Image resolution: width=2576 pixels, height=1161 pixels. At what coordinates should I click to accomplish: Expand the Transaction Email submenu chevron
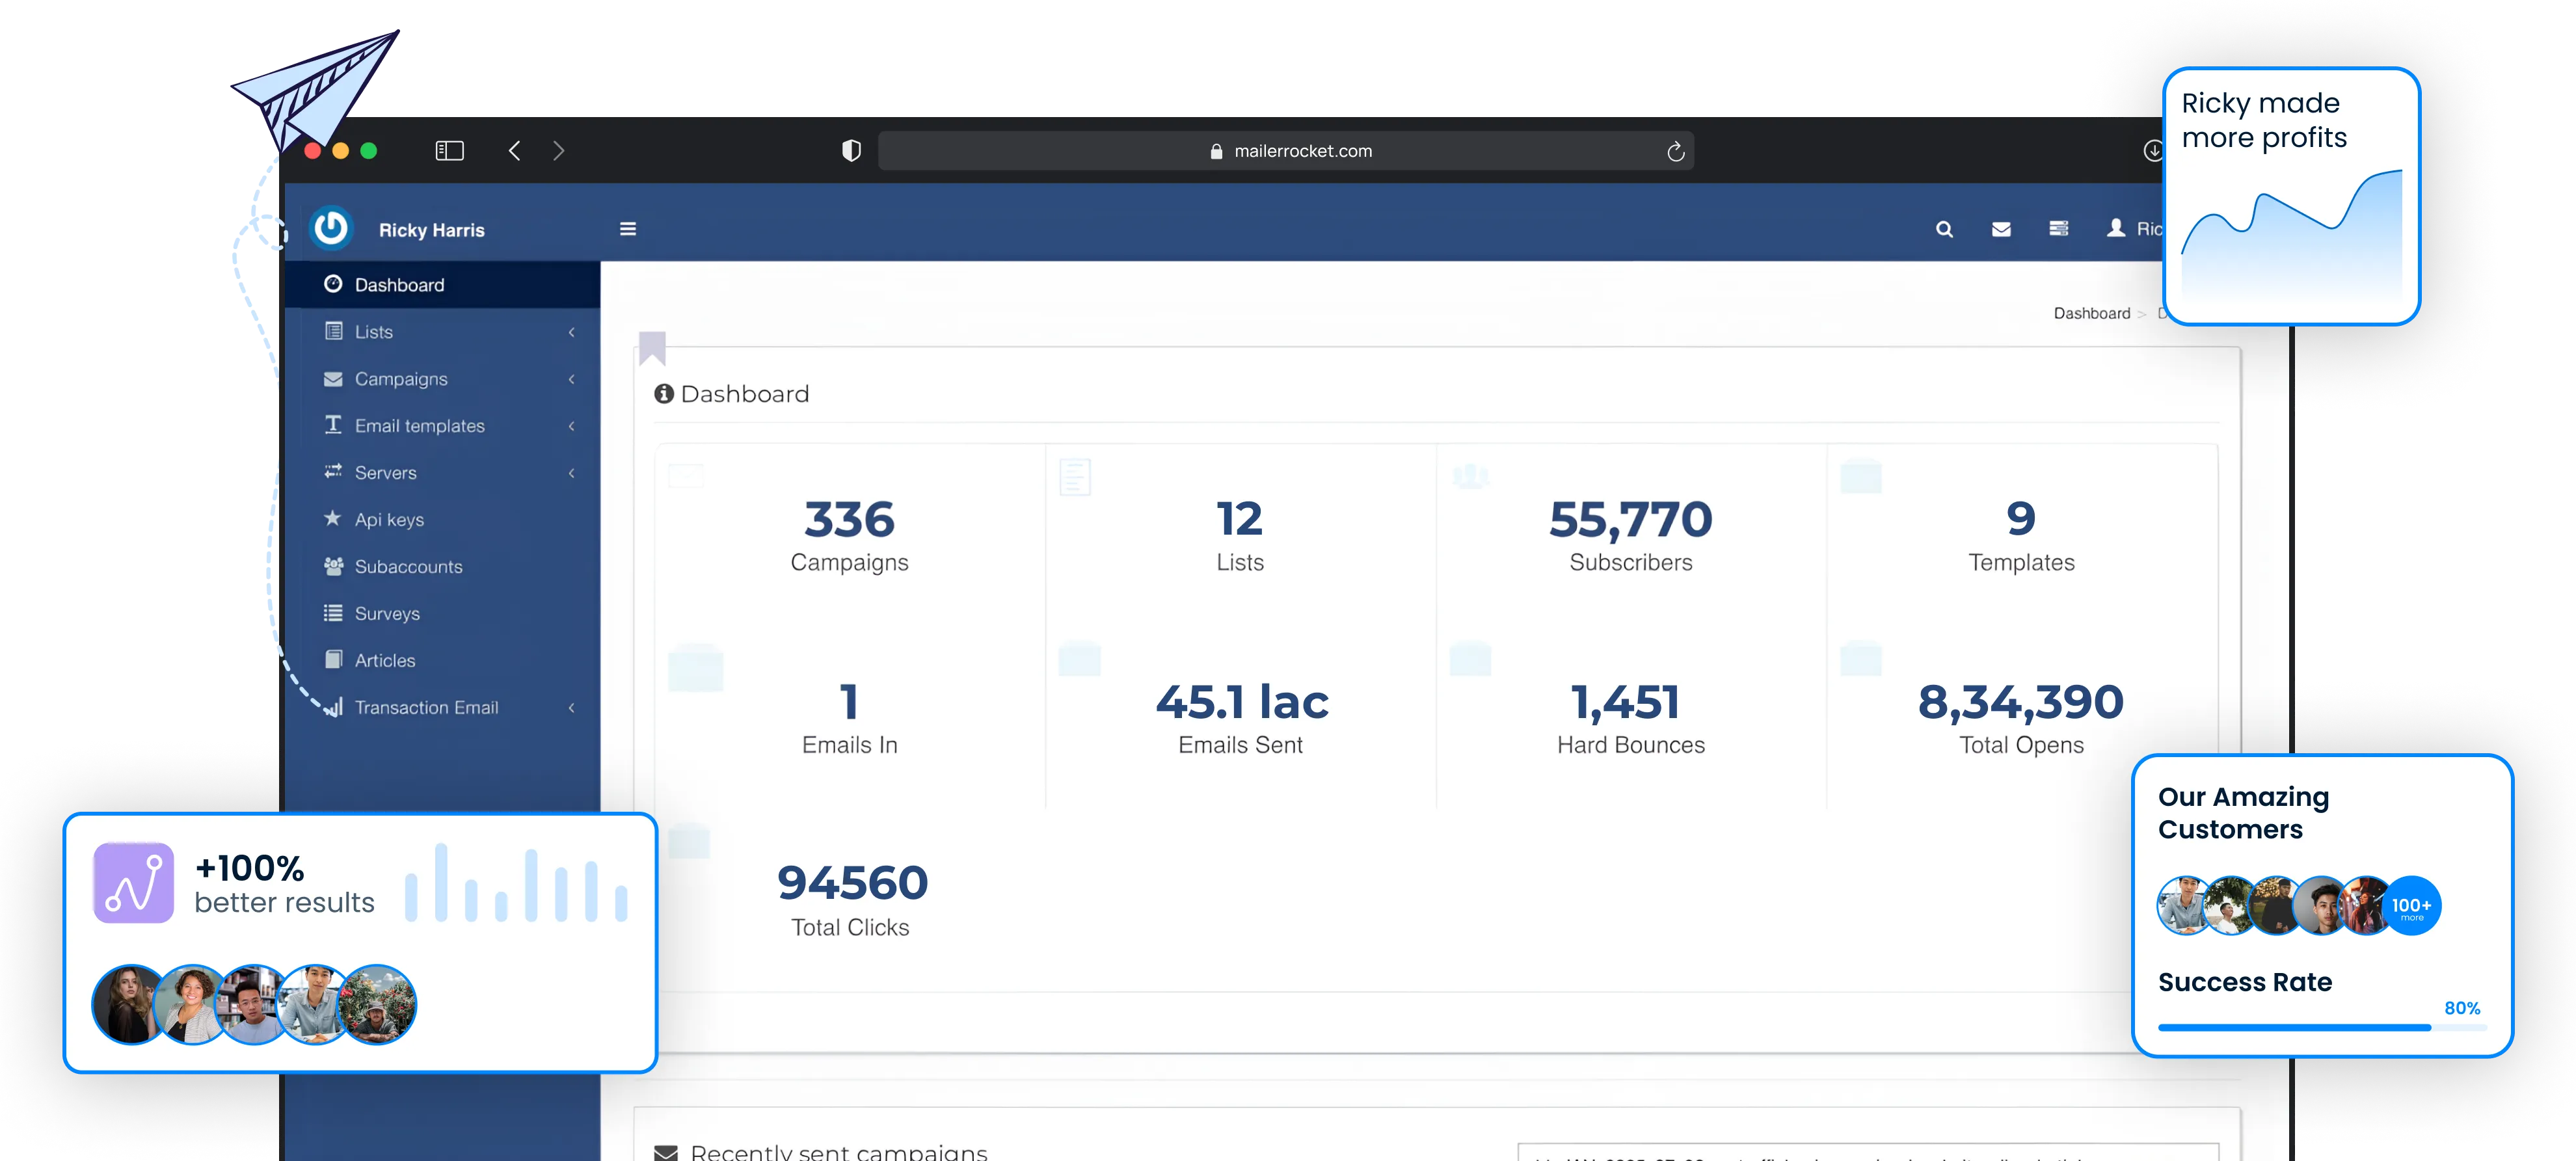pos(571,708)
